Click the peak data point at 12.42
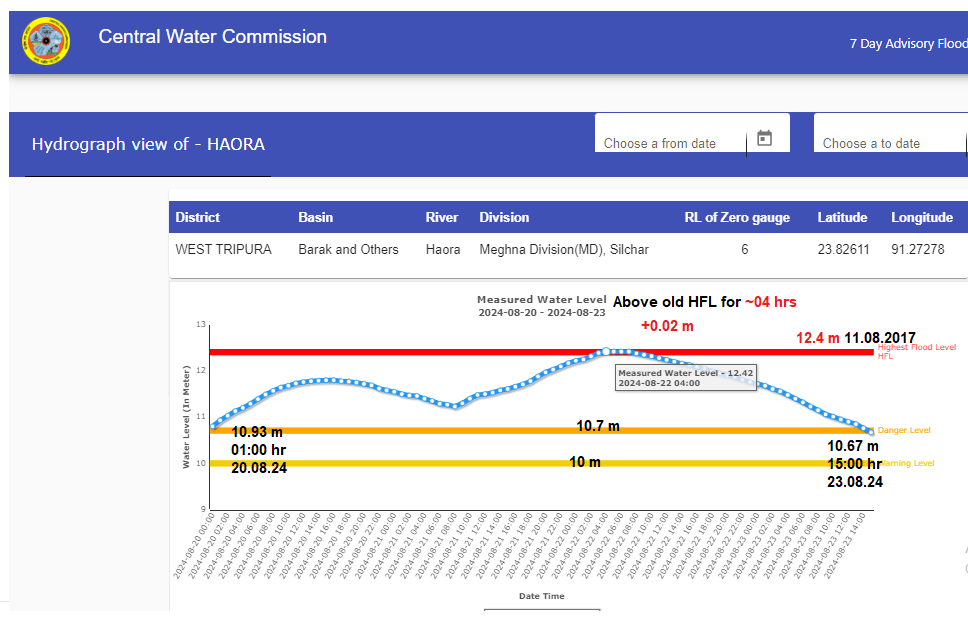Screen dimensions: 968x626 (606, 351)
